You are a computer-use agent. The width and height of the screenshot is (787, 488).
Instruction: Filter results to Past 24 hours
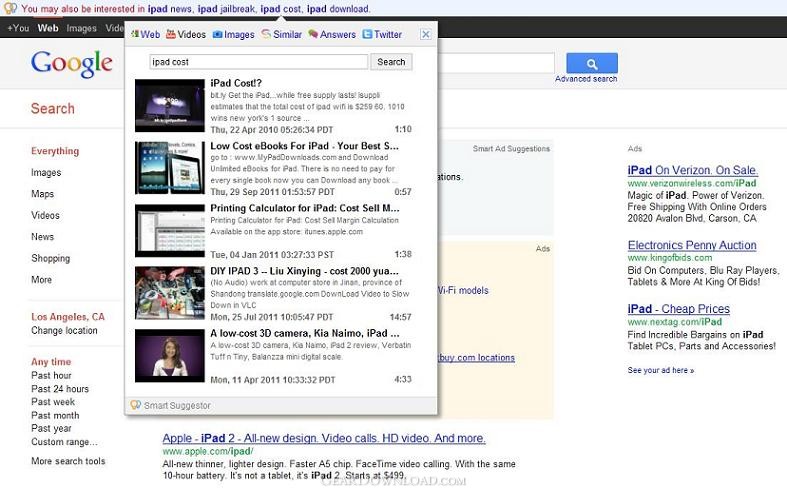[60, 389]
